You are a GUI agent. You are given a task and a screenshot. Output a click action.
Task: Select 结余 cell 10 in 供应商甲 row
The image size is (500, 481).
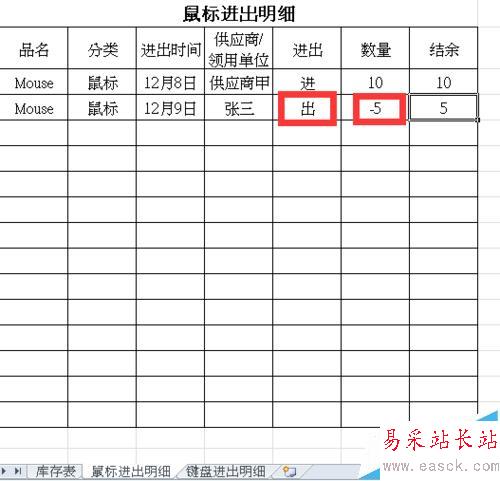[444, 82]
